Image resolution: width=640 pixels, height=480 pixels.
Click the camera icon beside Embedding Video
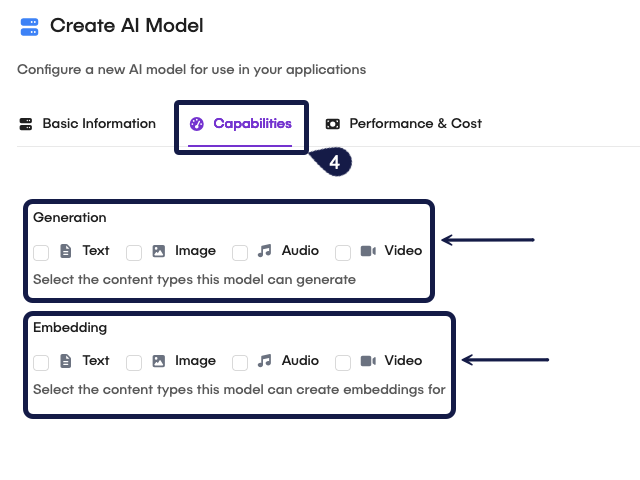click(x=368, y=361)
